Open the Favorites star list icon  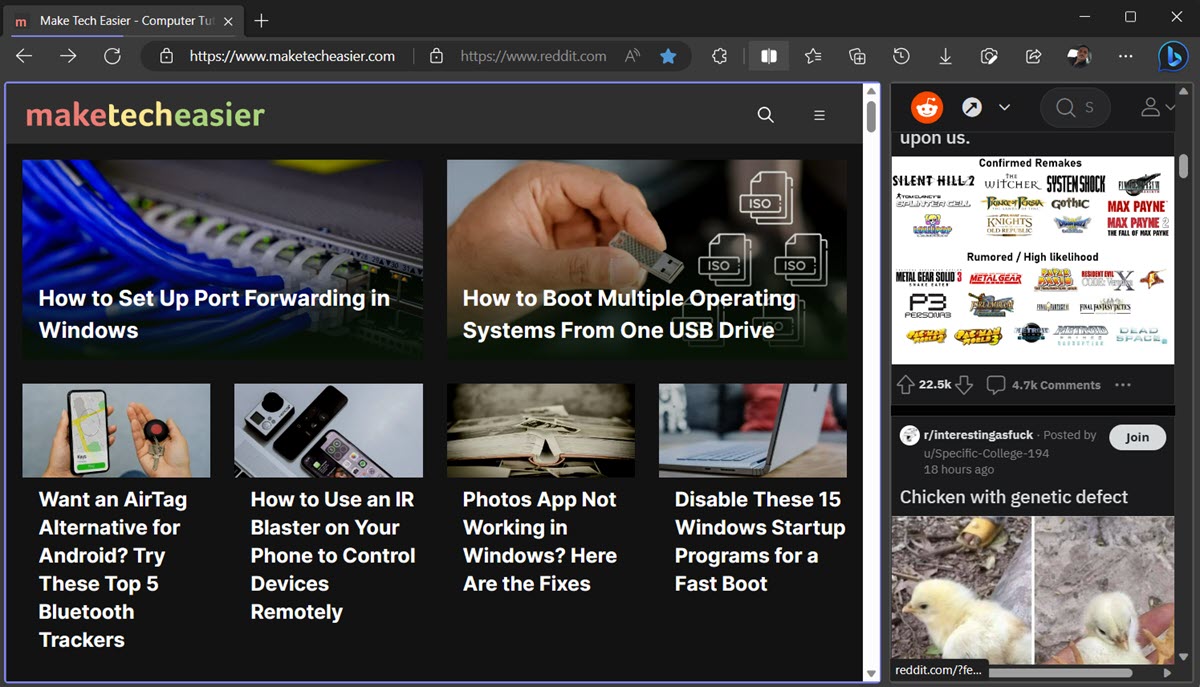click(813, 56)
